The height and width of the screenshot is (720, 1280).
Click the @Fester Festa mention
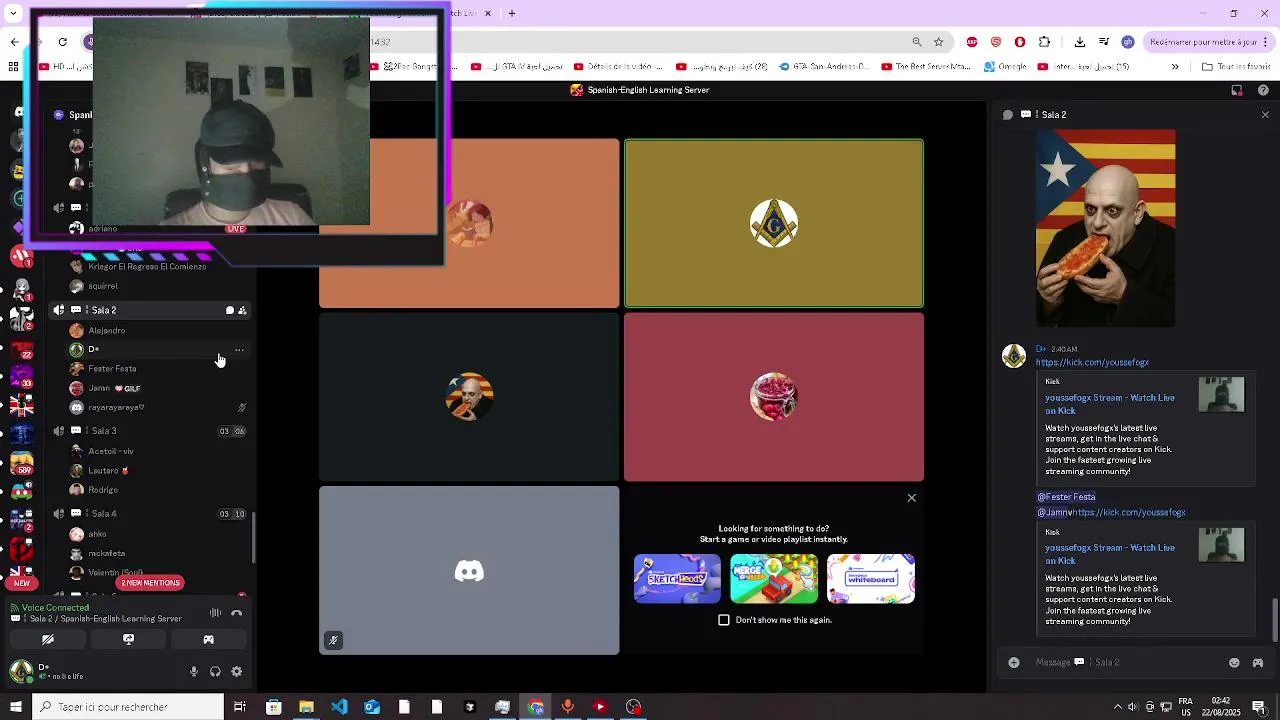tap(1066, 497)
